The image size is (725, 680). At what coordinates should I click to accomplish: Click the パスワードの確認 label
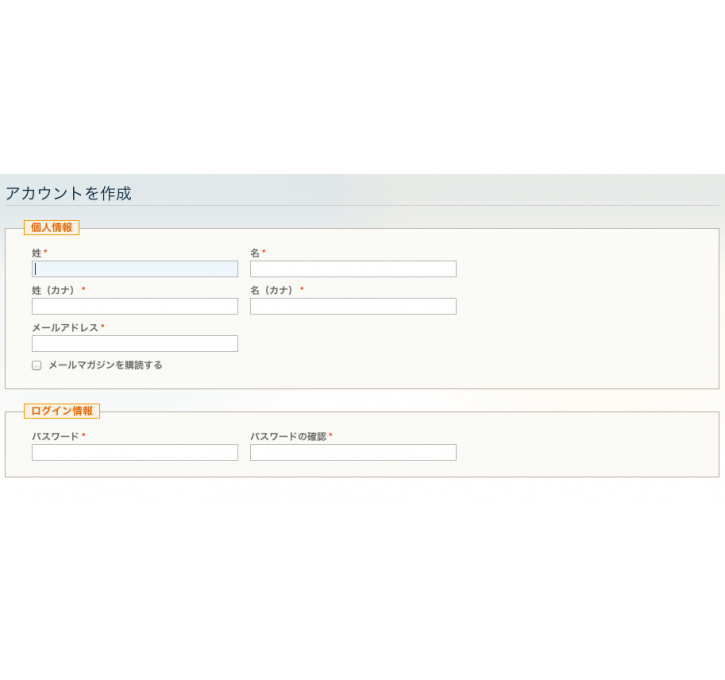point(288,436)
